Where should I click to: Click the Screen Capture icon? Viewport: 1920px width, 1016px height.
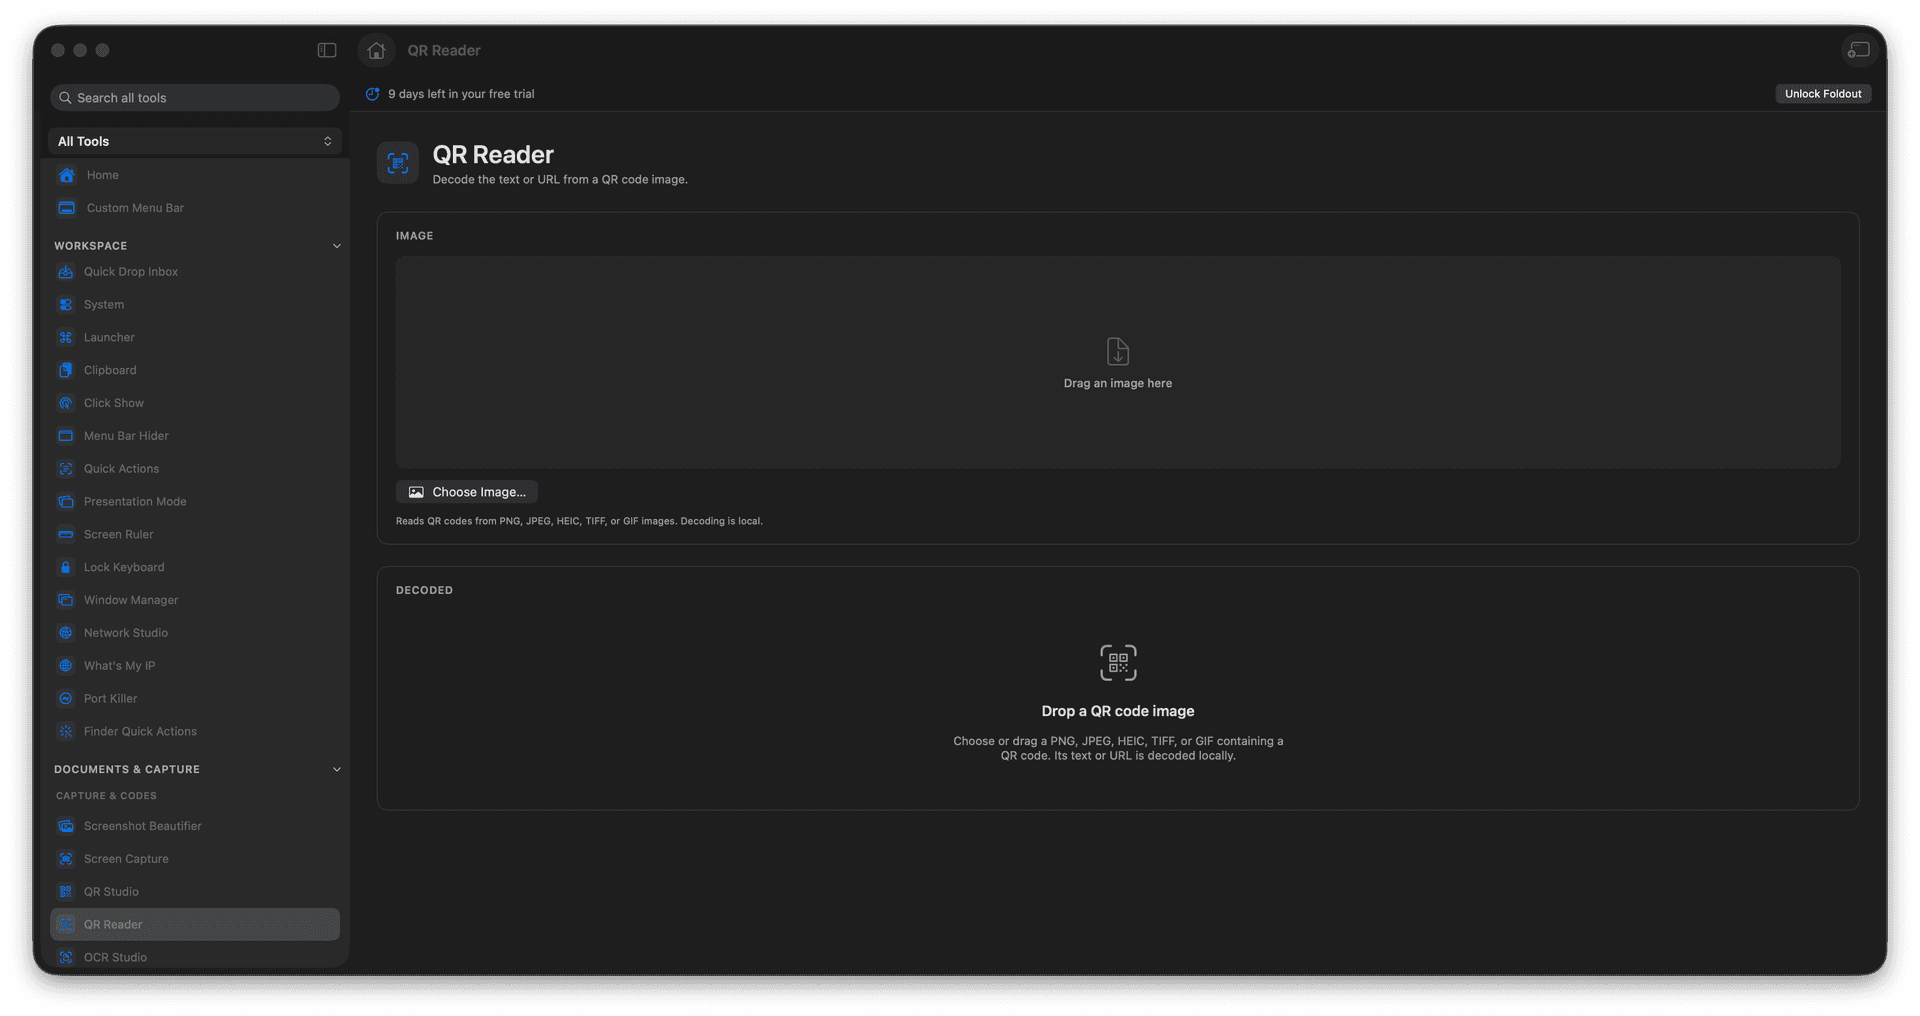coord(66,859)
